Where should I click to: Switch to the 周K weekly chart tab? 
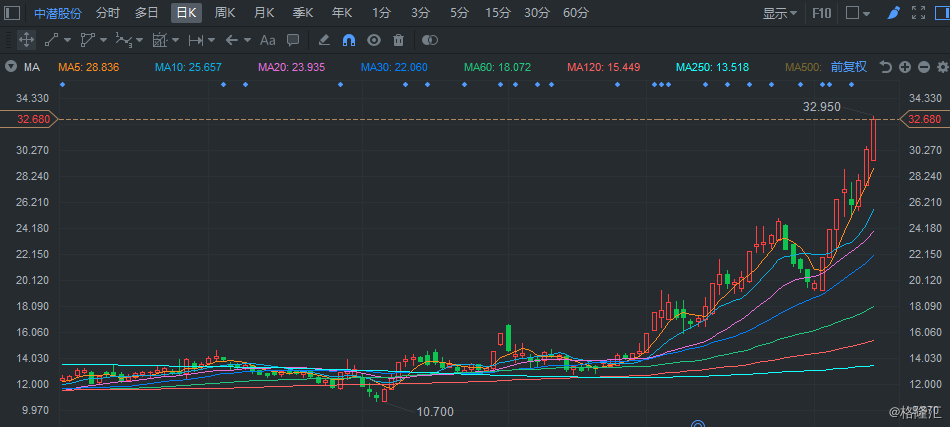tap(225, 13)
